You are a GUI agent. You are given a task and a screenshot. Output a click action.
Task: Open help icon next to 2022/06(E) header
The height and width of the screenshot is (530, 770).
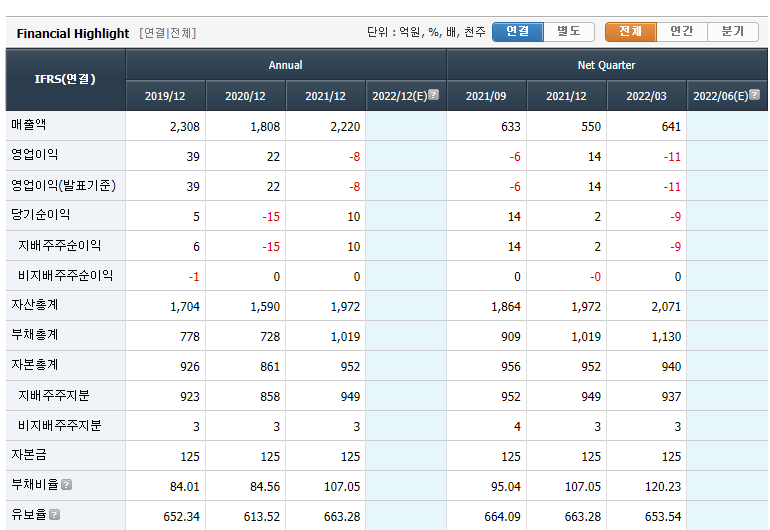coord(755,94)
